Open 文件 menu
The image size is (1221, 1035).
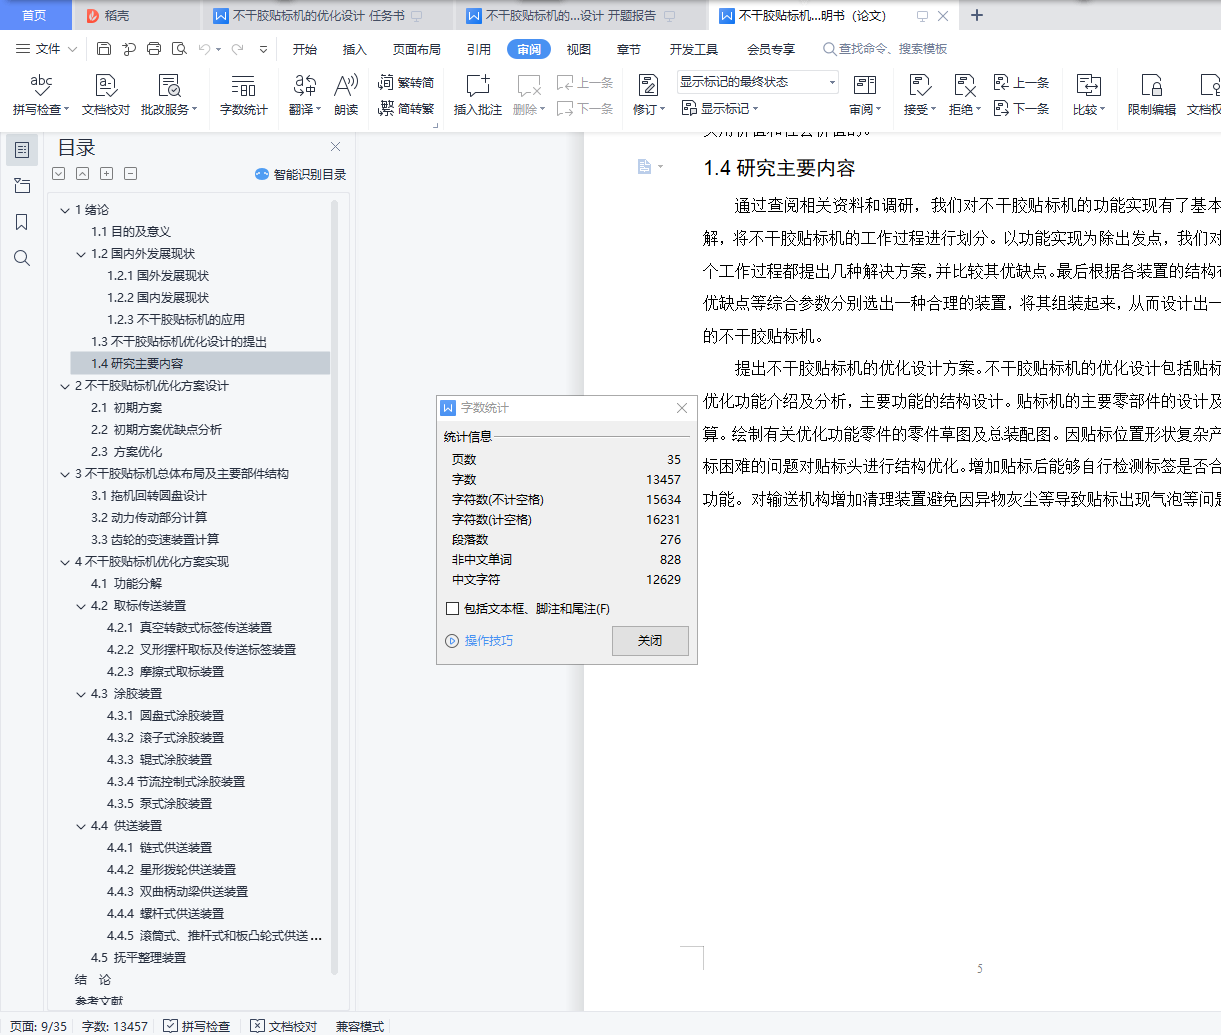pyautogui.click(x=46, y=49)
